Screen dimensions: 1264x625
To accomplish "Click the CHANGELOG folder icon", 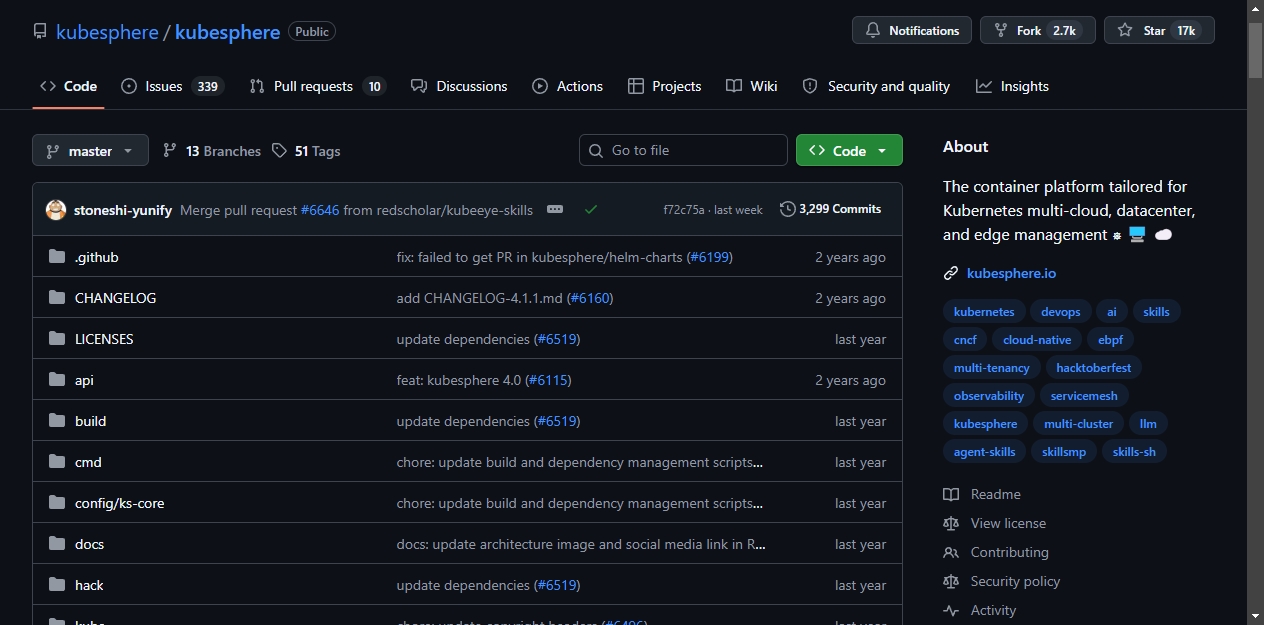I will coord(57,298).
